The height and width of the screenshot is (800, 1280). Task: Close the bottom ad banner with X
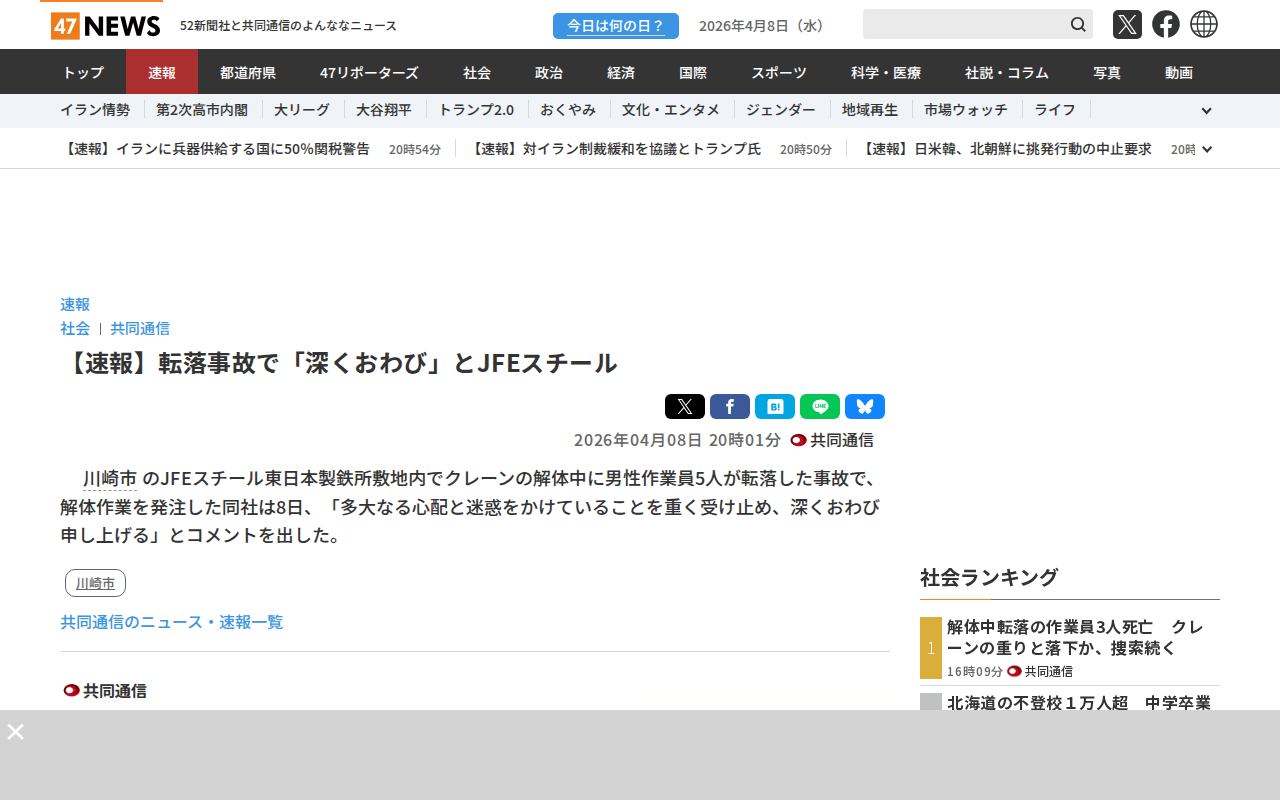[x=15, y=731]
